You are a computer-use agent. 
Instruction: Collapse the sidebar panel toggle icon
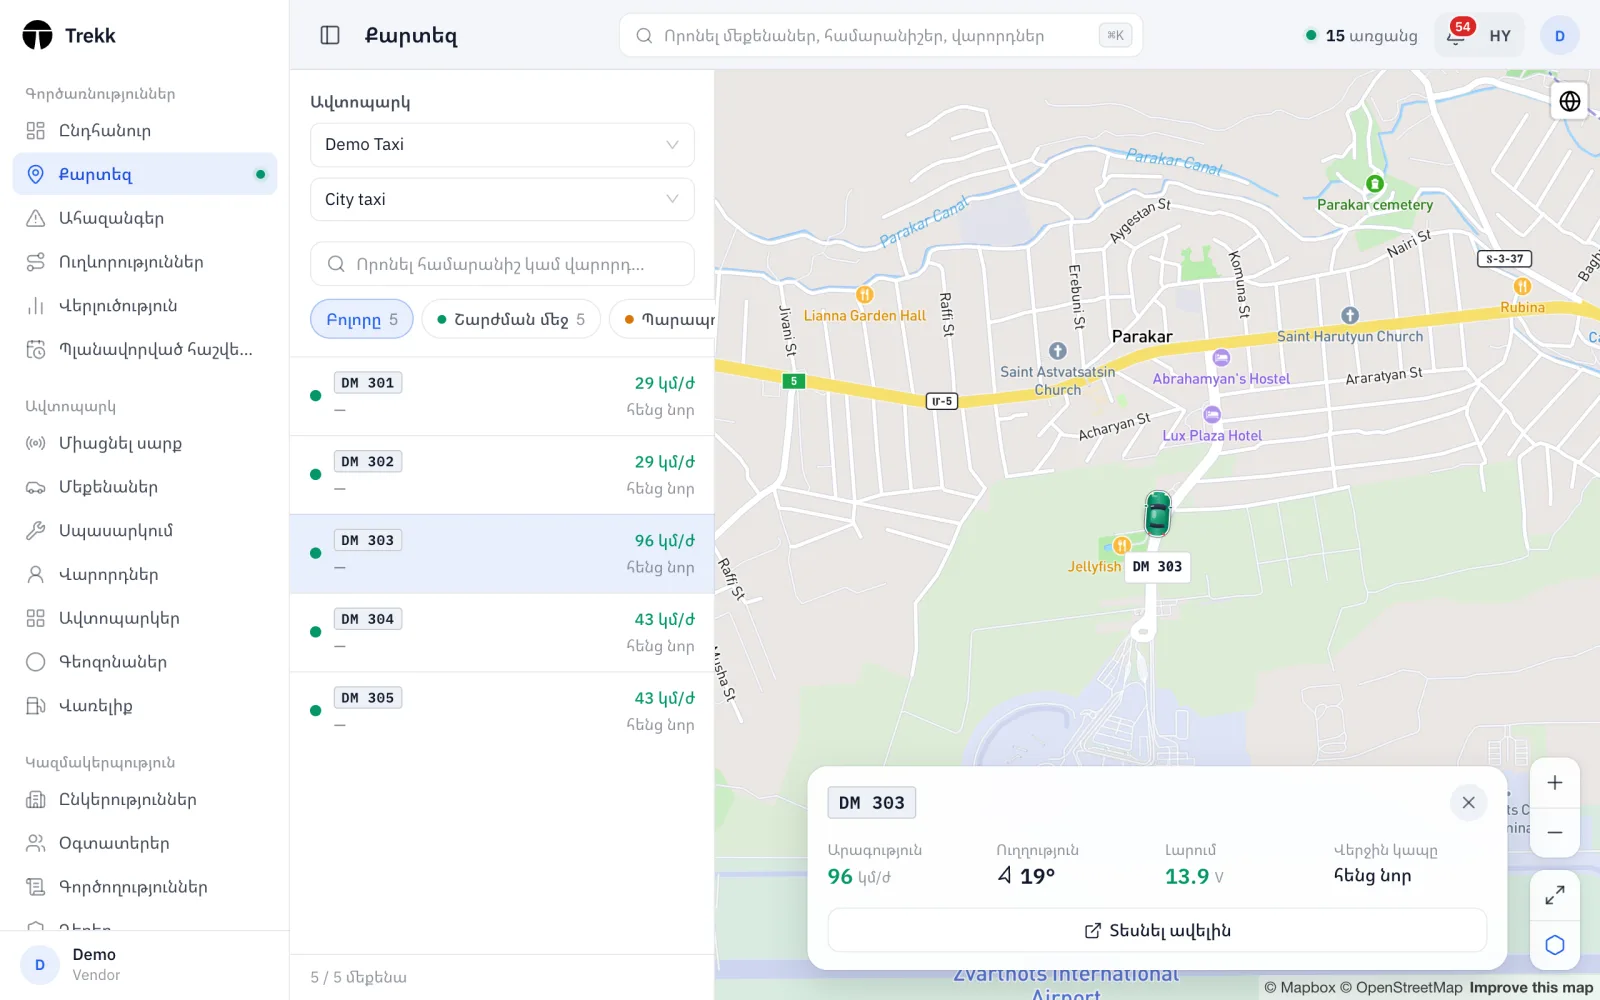330,36
